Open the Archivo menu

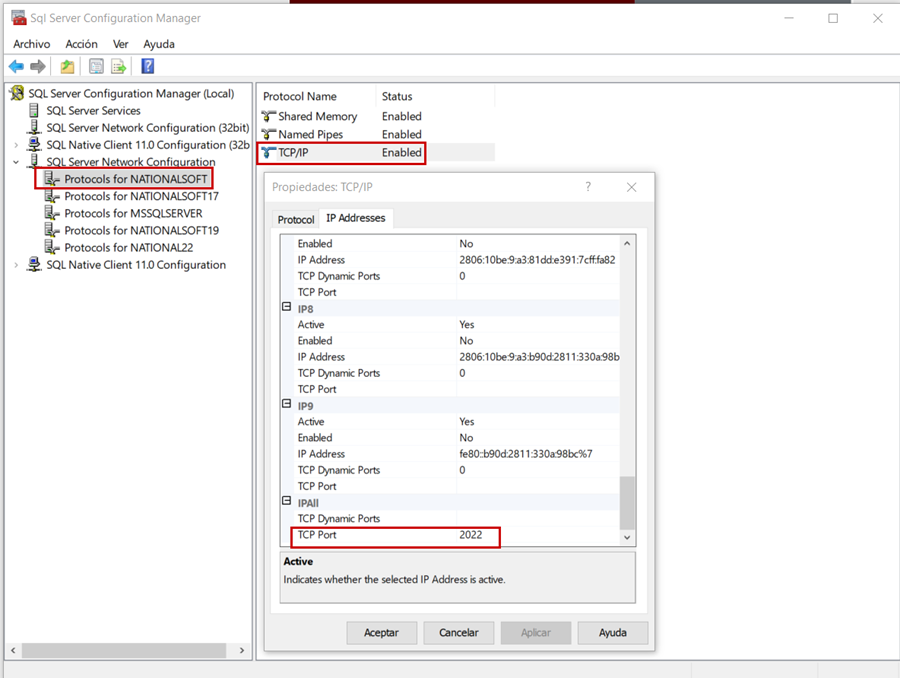pyautogui.click(x=32, y=44)
